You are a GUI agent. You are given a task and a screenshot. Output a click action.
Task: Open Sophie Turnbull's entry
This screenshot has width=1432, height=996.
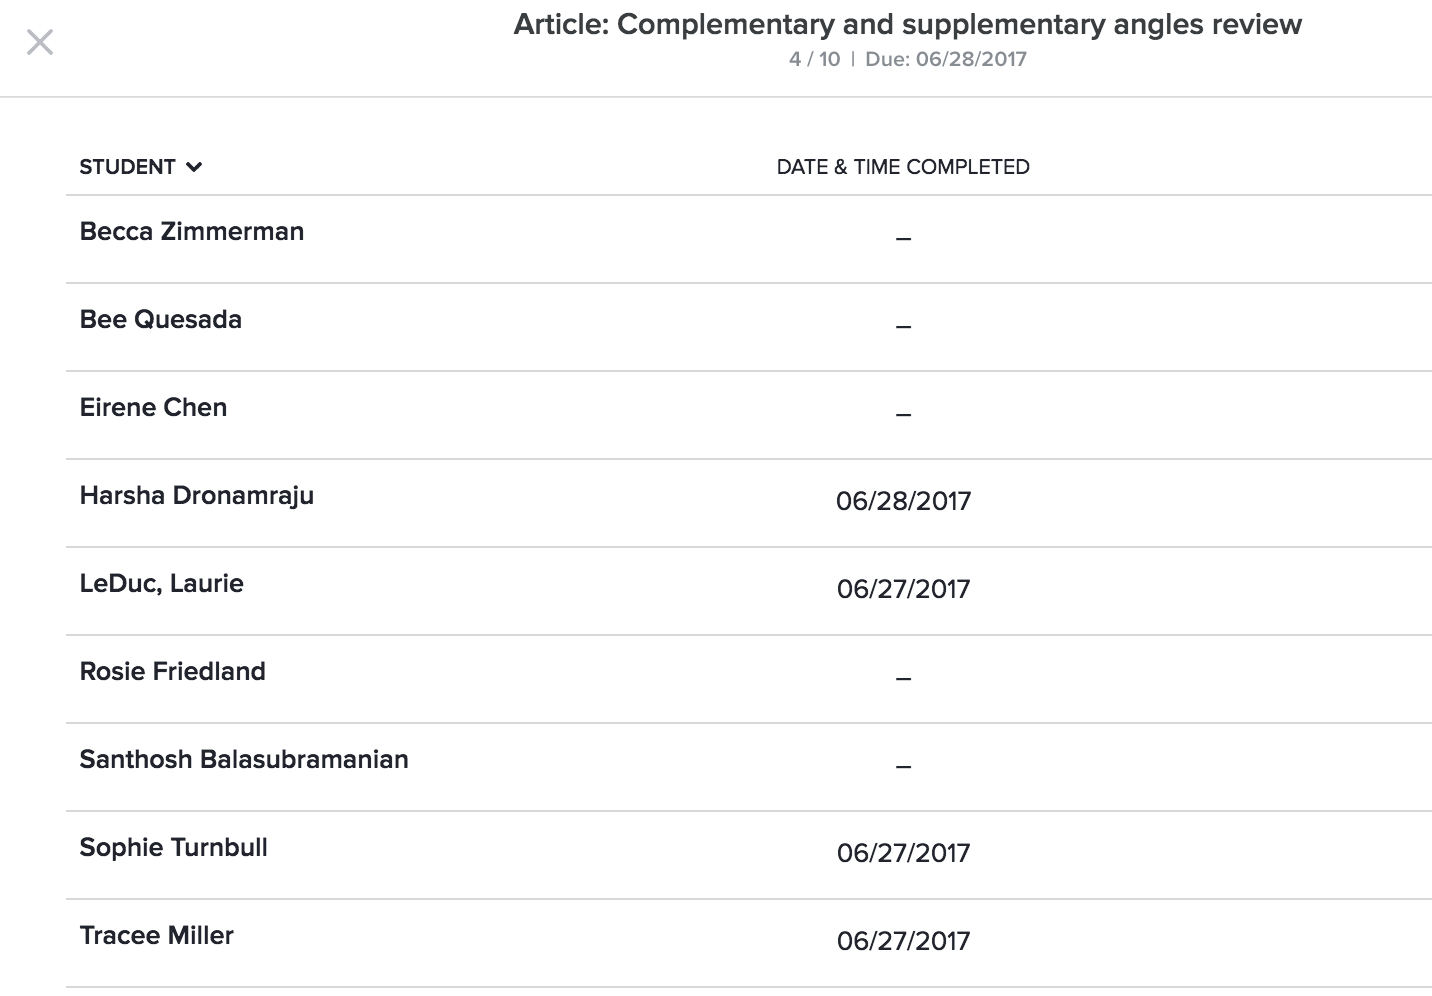pyautogui.click(x=173, y=847)
